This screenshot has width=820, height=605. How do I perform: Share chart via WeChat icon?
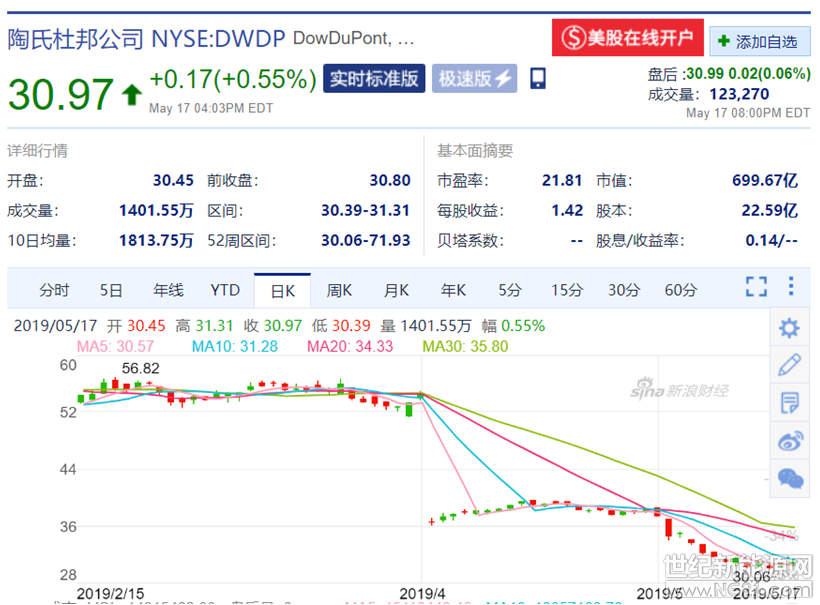(x=790, y=478)
